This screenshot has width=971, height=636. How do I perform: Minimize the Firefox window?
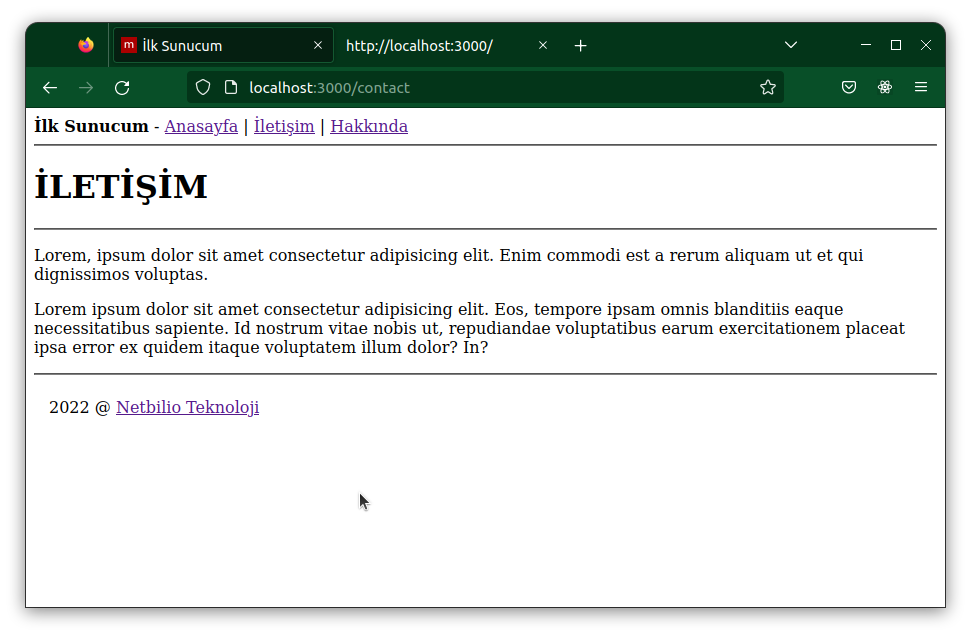866,45
